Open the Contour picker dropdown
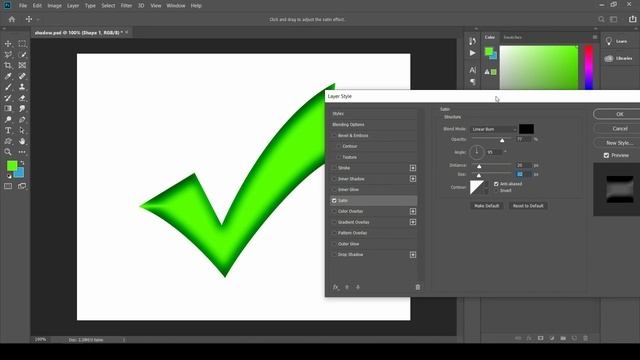 click(x=486, y=187)
